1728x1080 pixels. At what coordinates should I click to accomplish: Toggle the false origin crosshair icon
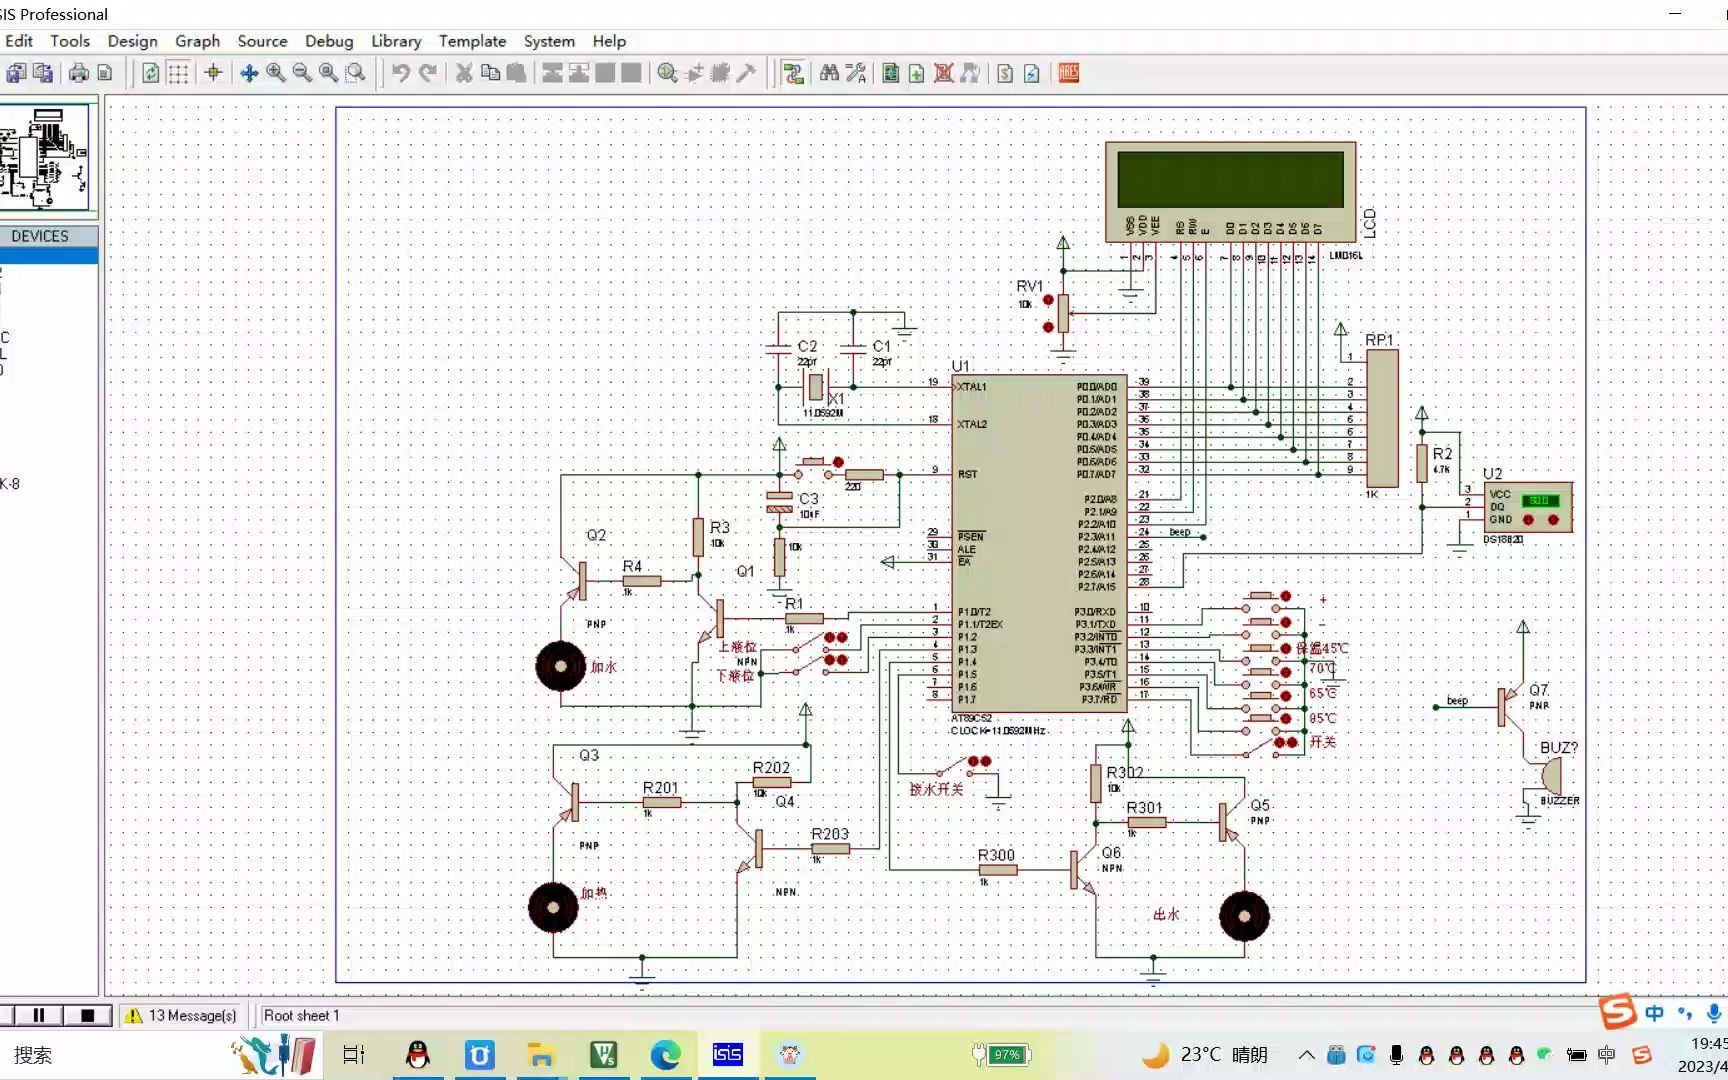coord(213,73)
